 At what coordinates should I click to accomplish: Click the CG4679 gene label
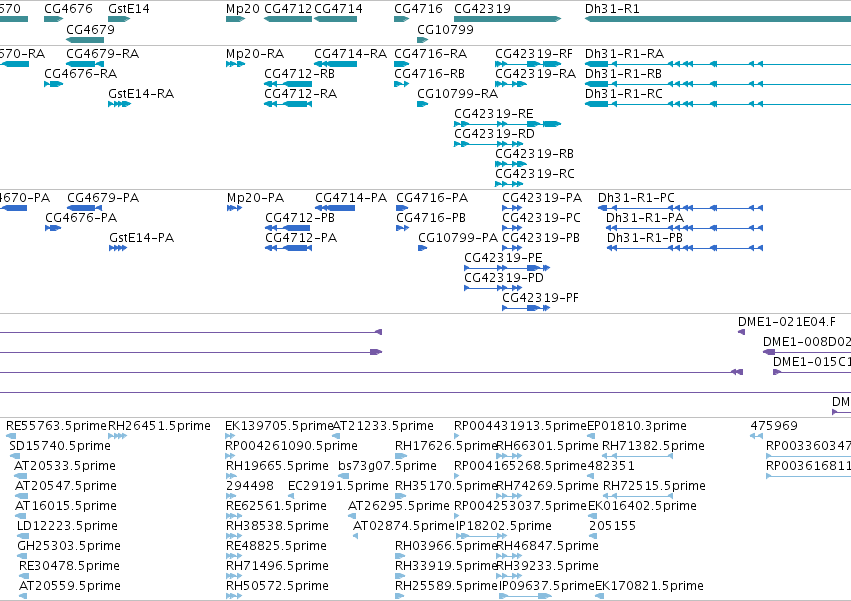pos(91,29)
